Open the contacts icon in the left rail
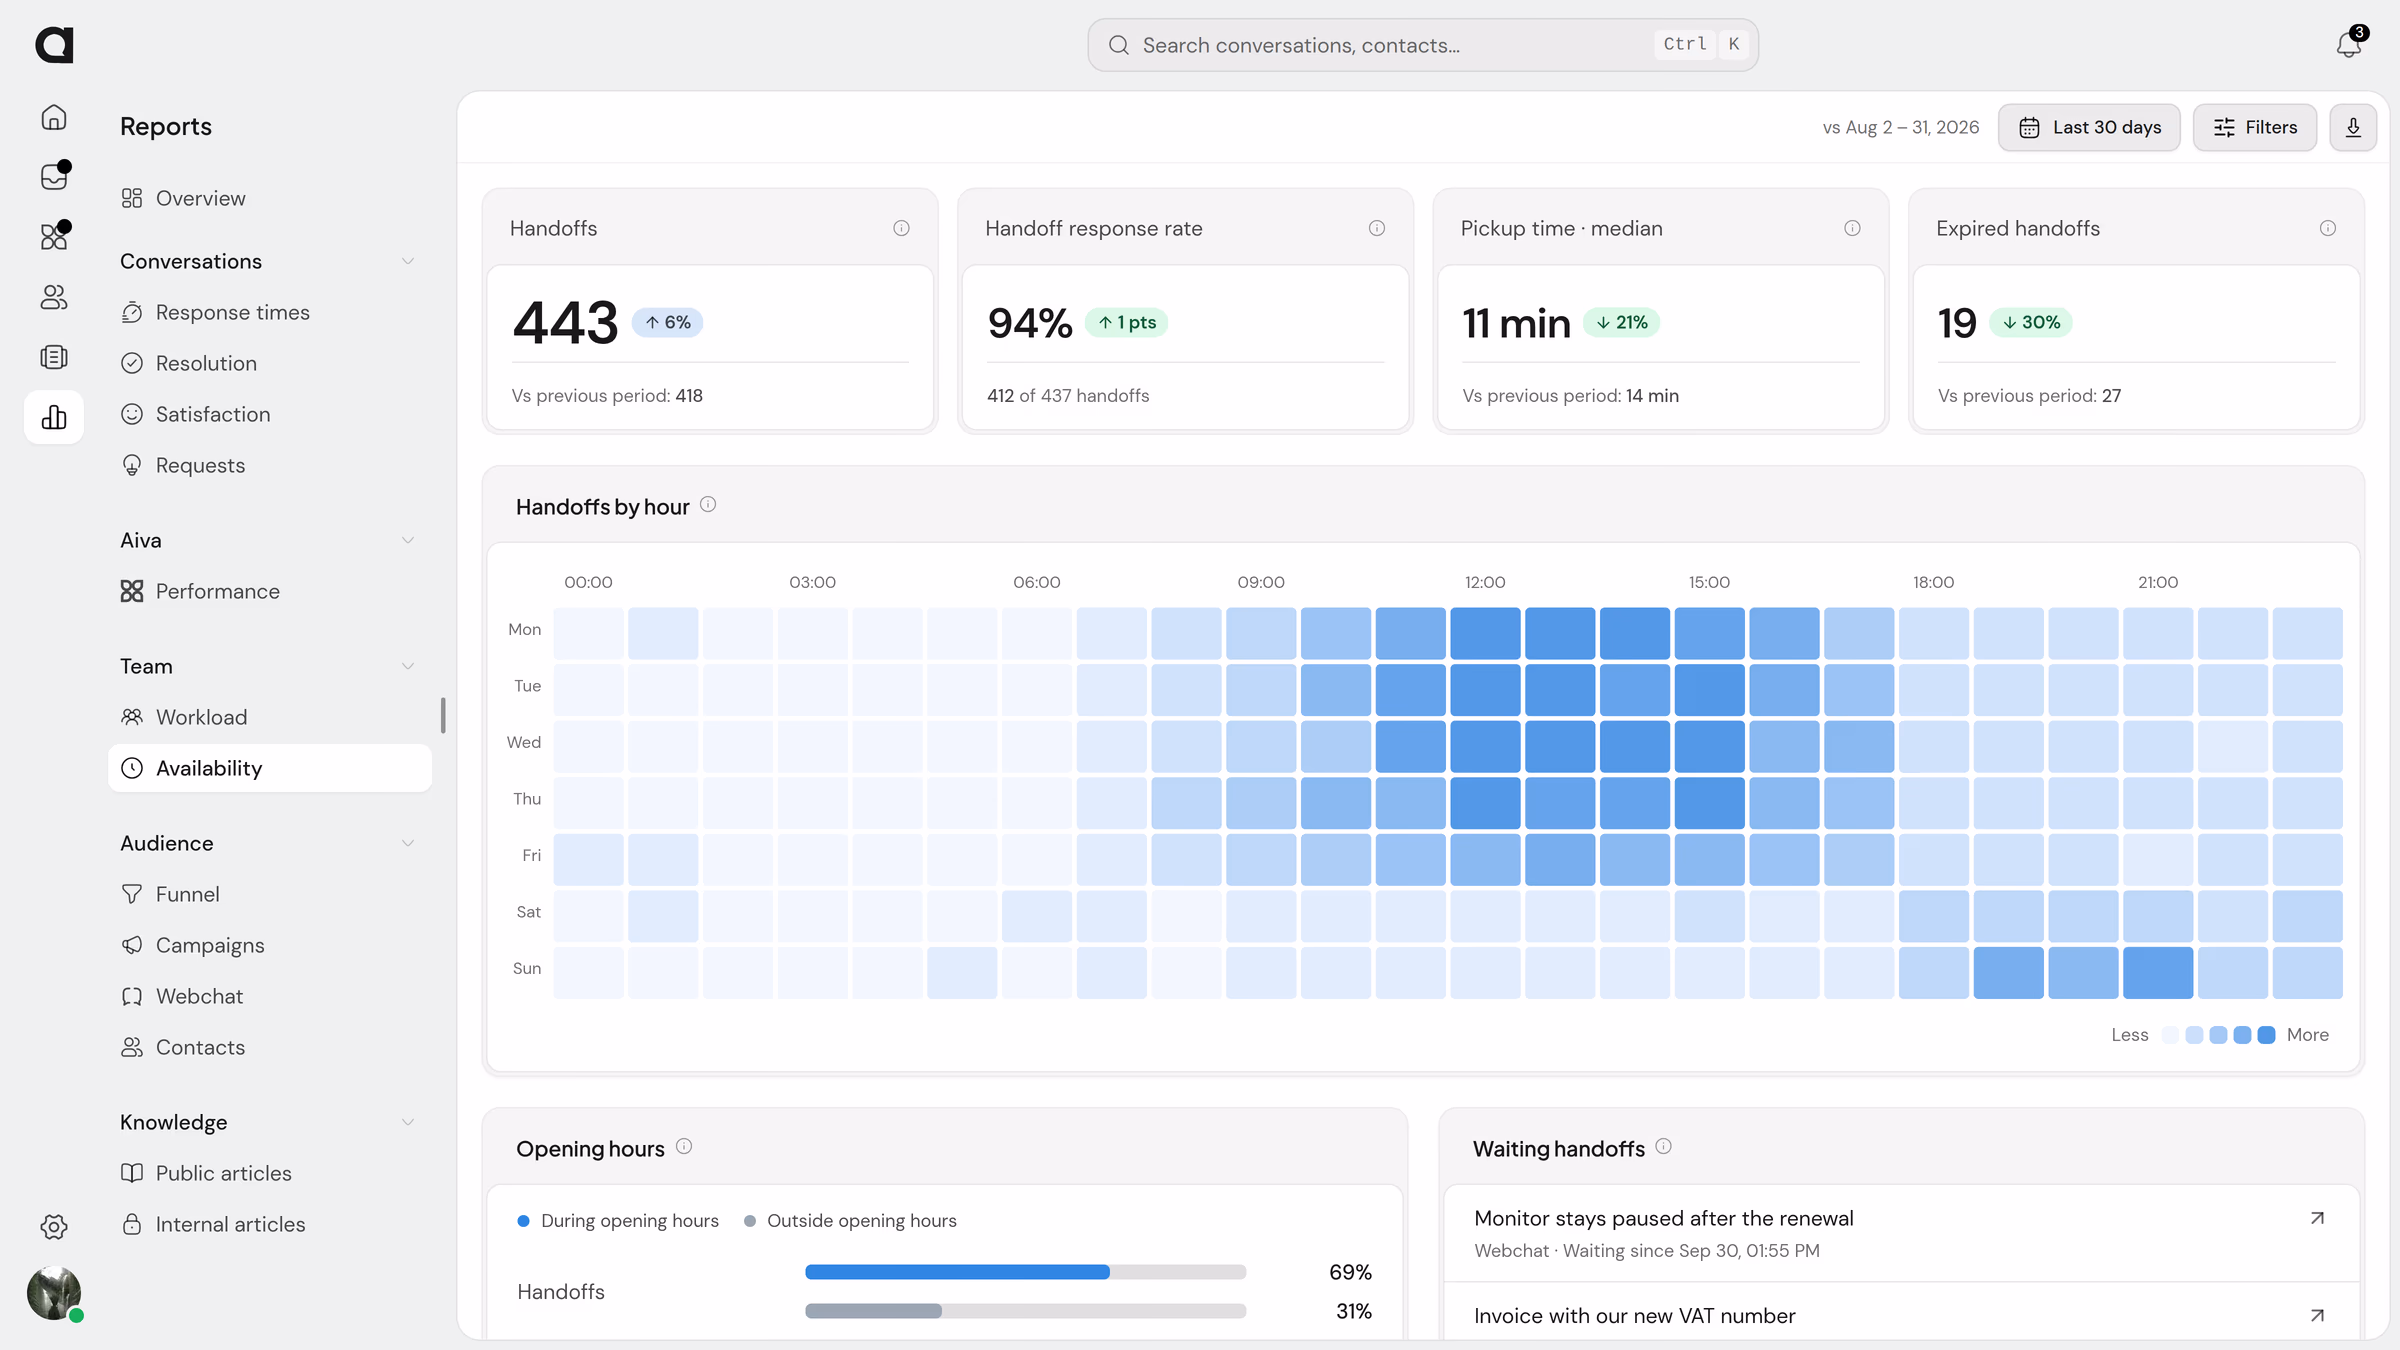The height and width of the screenshot is (1350, 2400). coord(54,297)
